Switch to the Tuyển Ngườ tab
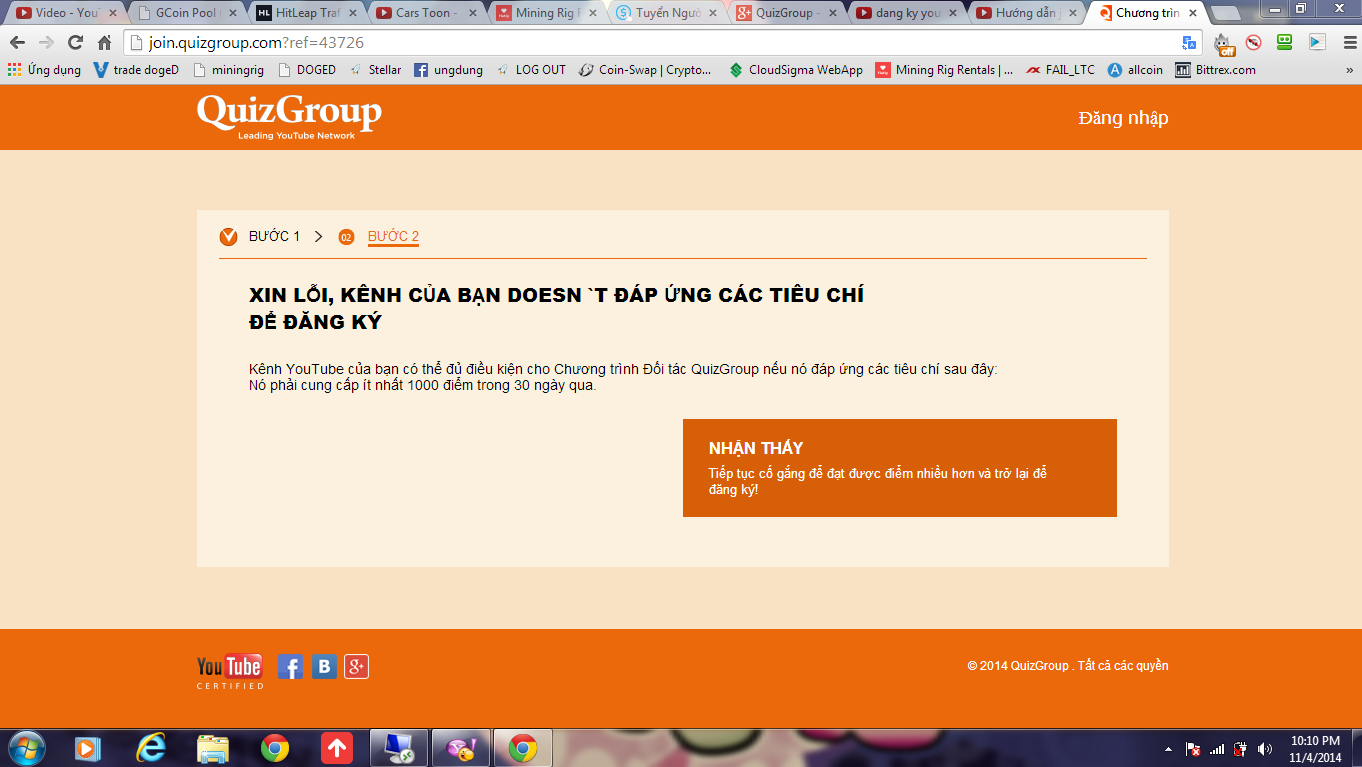Viewport: 1362px width, 767px height. [668, 13]
